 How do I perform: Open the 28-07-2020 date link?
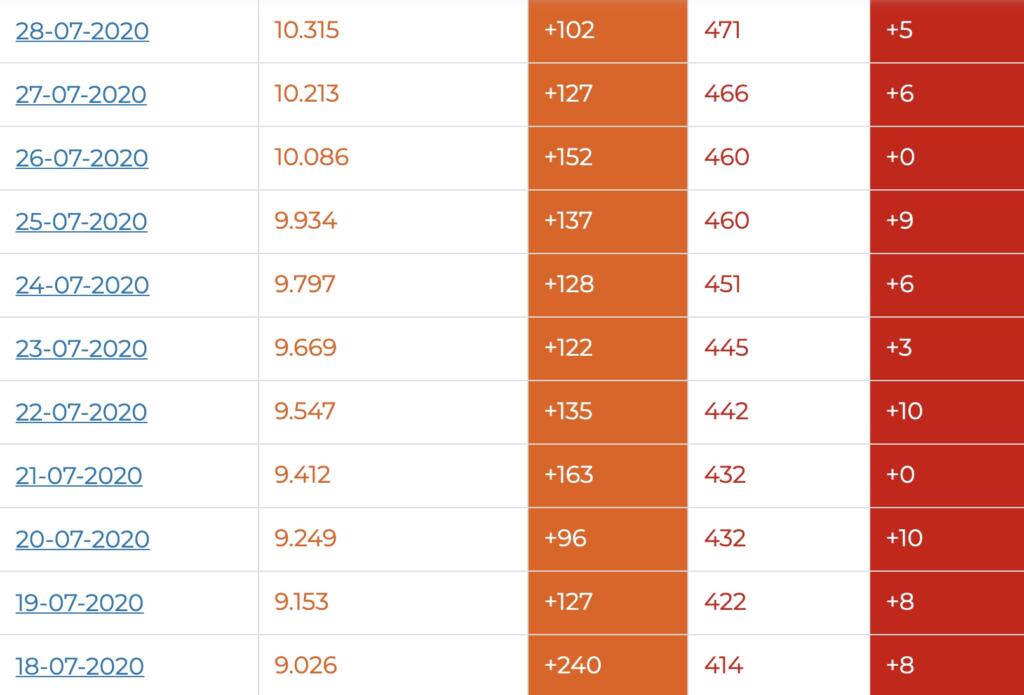pyautogui.click(x=82, y=31)
